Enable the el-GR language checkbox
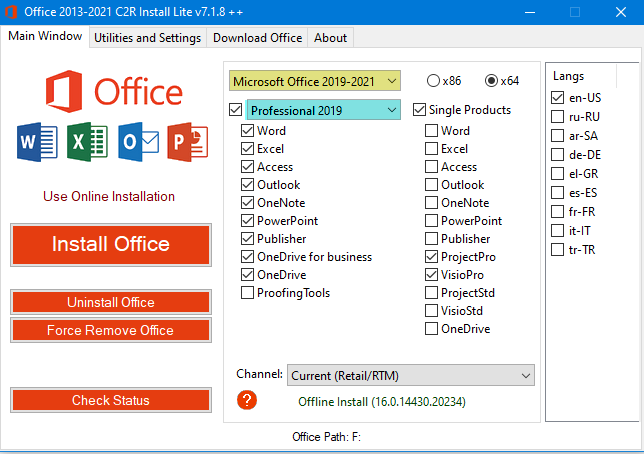Viewport: 644px width, 454px height. 557,173
